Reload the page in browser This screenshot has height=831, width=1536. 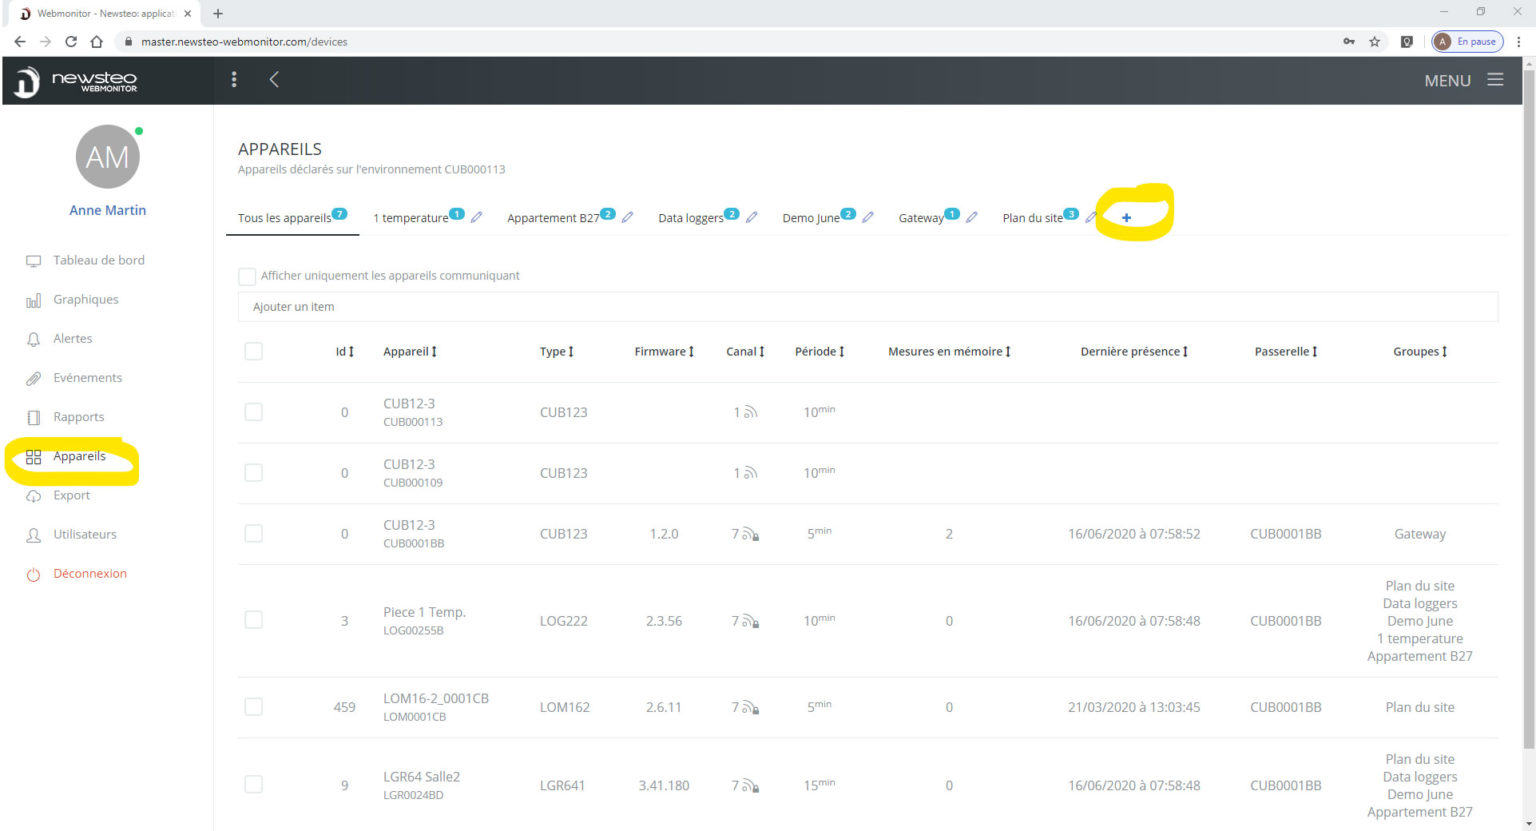tap(71, 41)
